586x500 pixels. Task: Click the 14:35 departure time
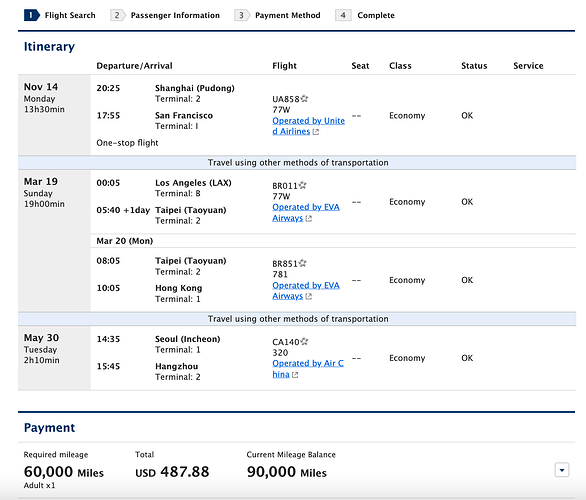pyautogui.click(x=108, y=339)
